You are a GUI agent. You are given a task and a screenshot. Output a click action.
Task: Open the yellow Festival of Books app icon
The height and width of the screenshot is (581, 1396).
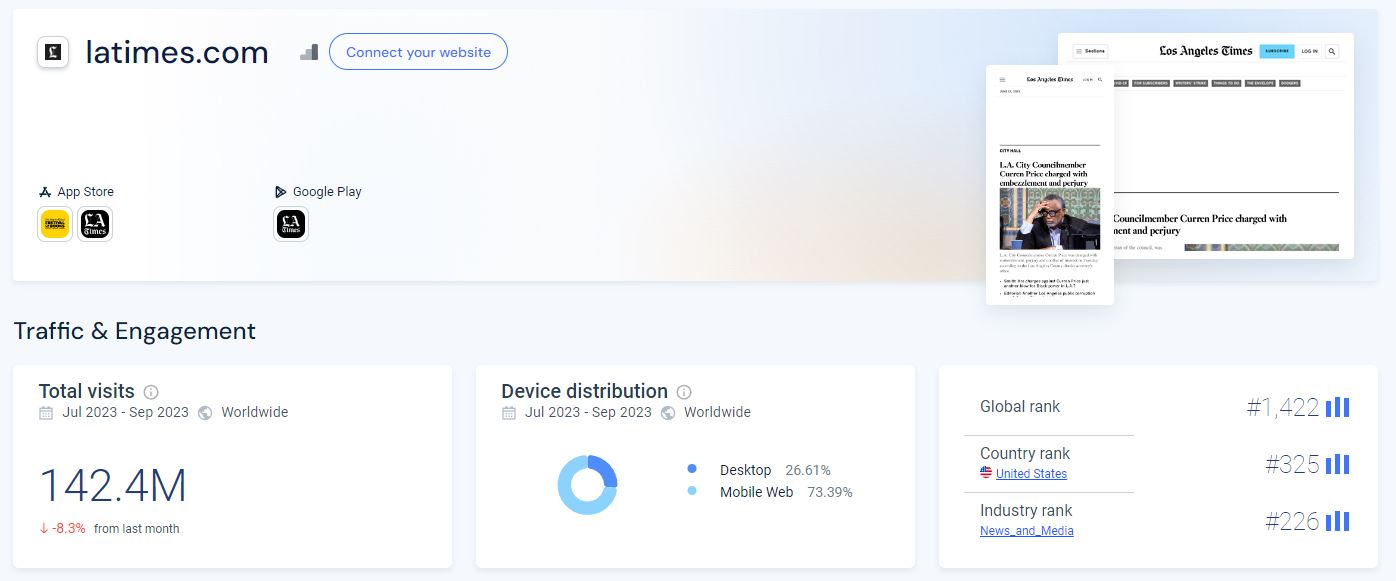[55, 224]
